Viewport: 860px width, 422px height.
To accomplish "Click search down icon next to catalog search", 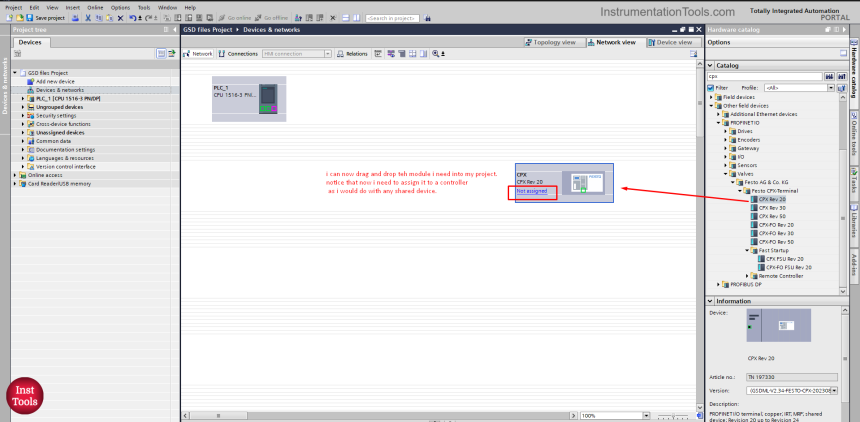I will coord(829,77).
